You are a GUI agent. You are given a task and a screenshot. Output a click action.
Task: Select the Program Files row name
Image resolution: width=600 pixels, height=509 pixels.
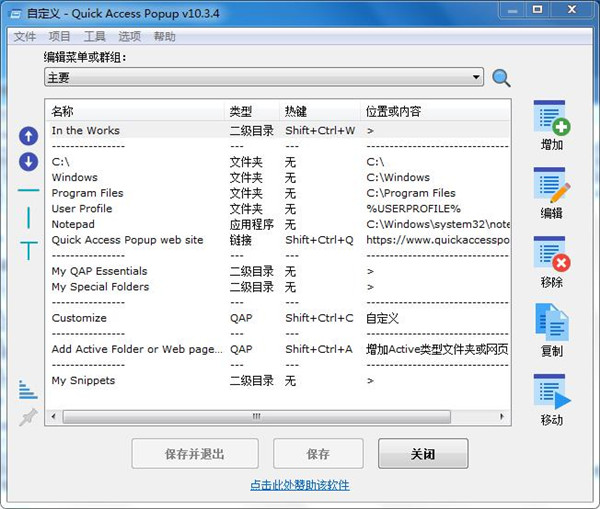tap(87, 193)
